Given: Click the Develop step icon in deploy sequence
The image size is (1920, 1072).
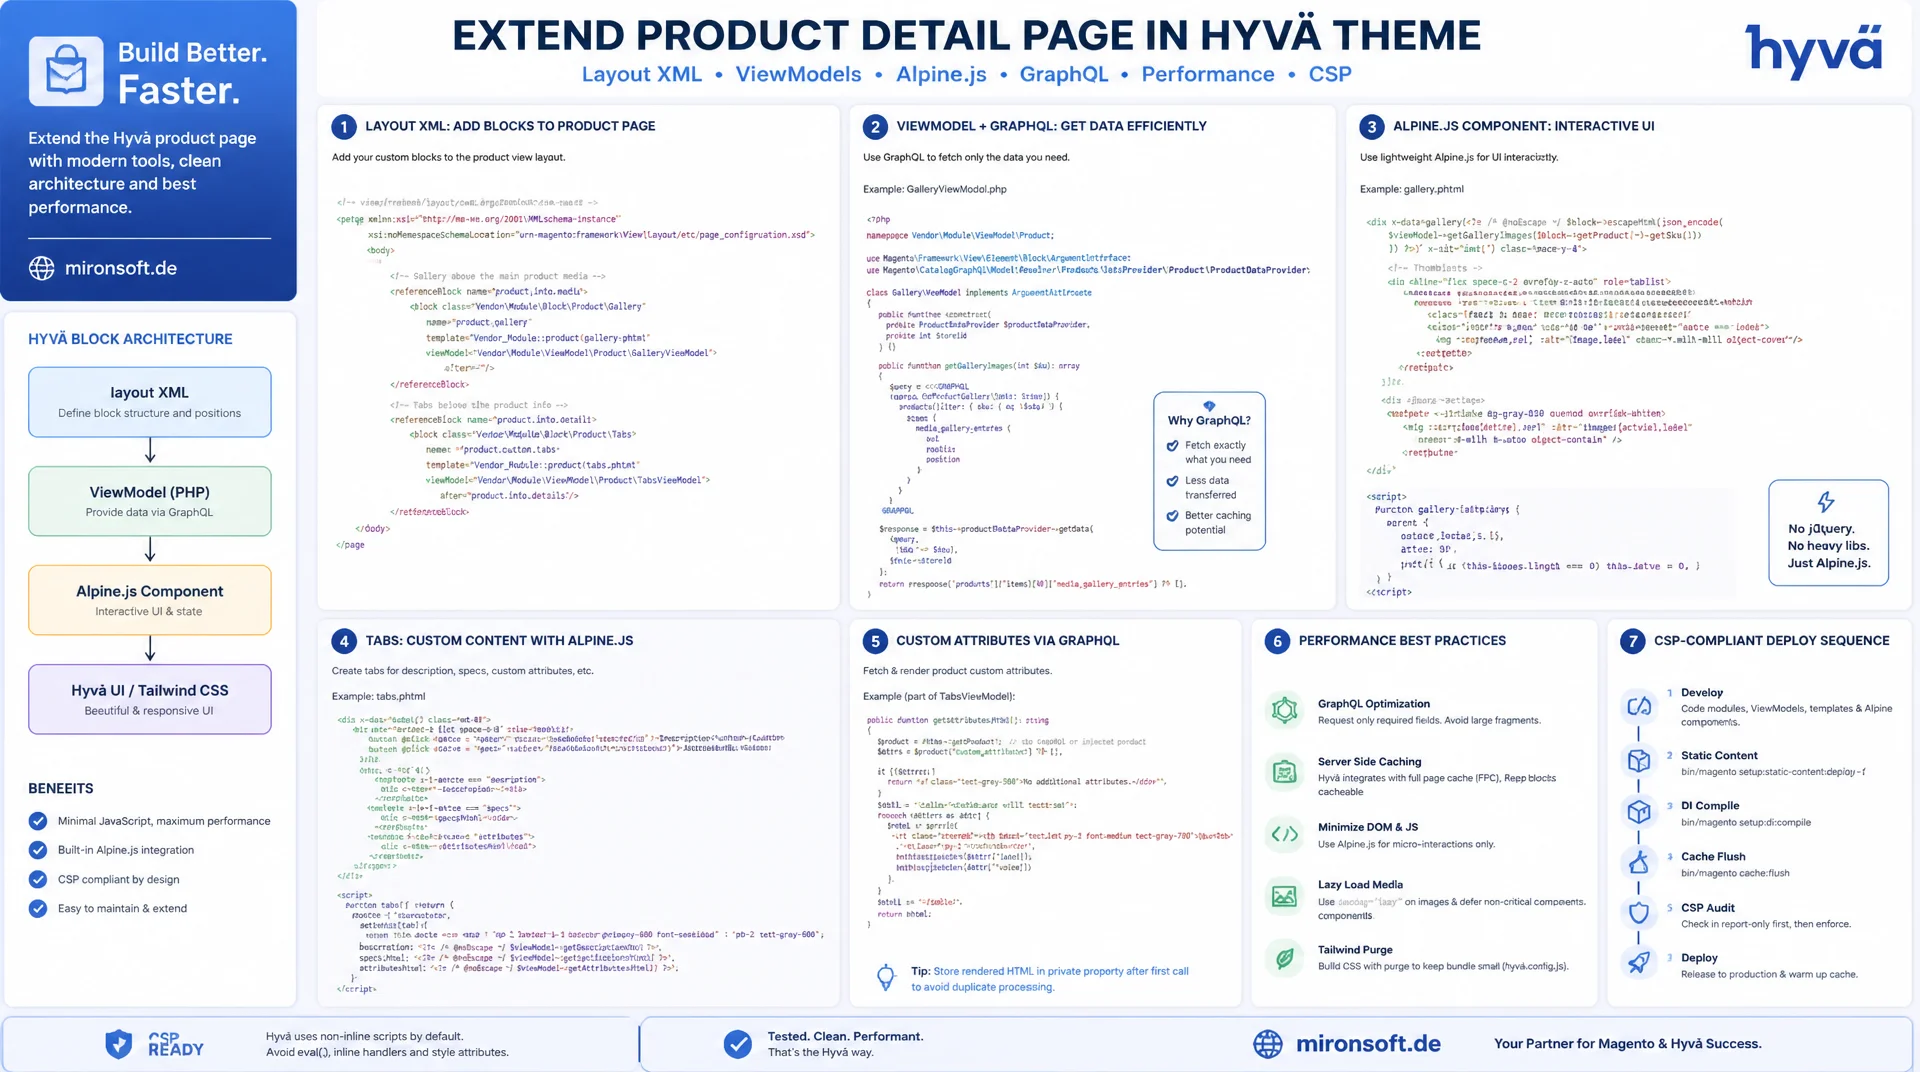Looking at the screenshot, I should (1638, 706).
